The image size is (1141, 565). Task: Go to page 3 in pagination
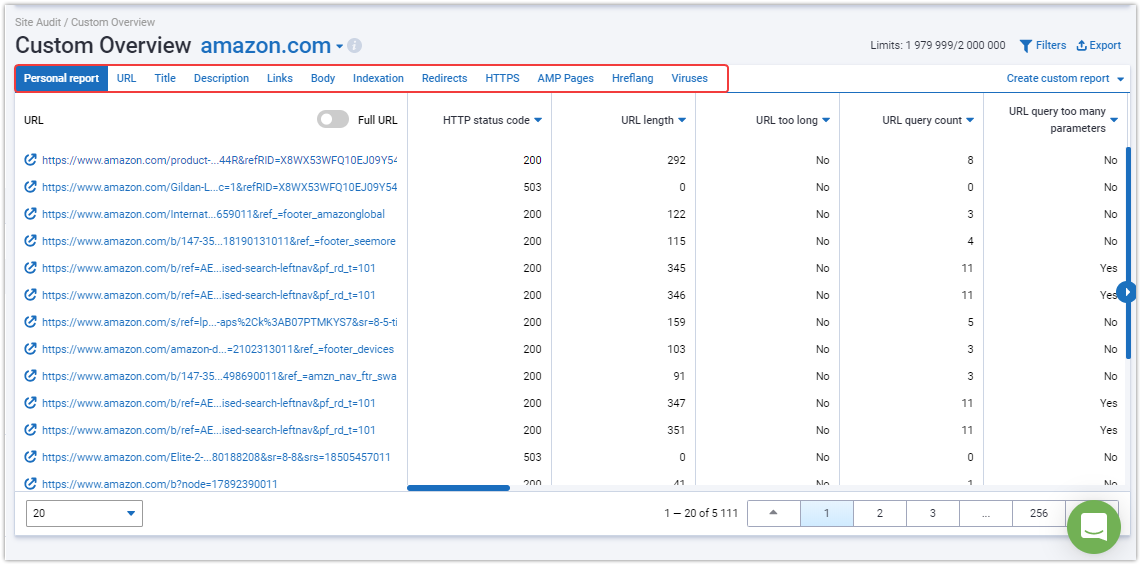point(933,513)
